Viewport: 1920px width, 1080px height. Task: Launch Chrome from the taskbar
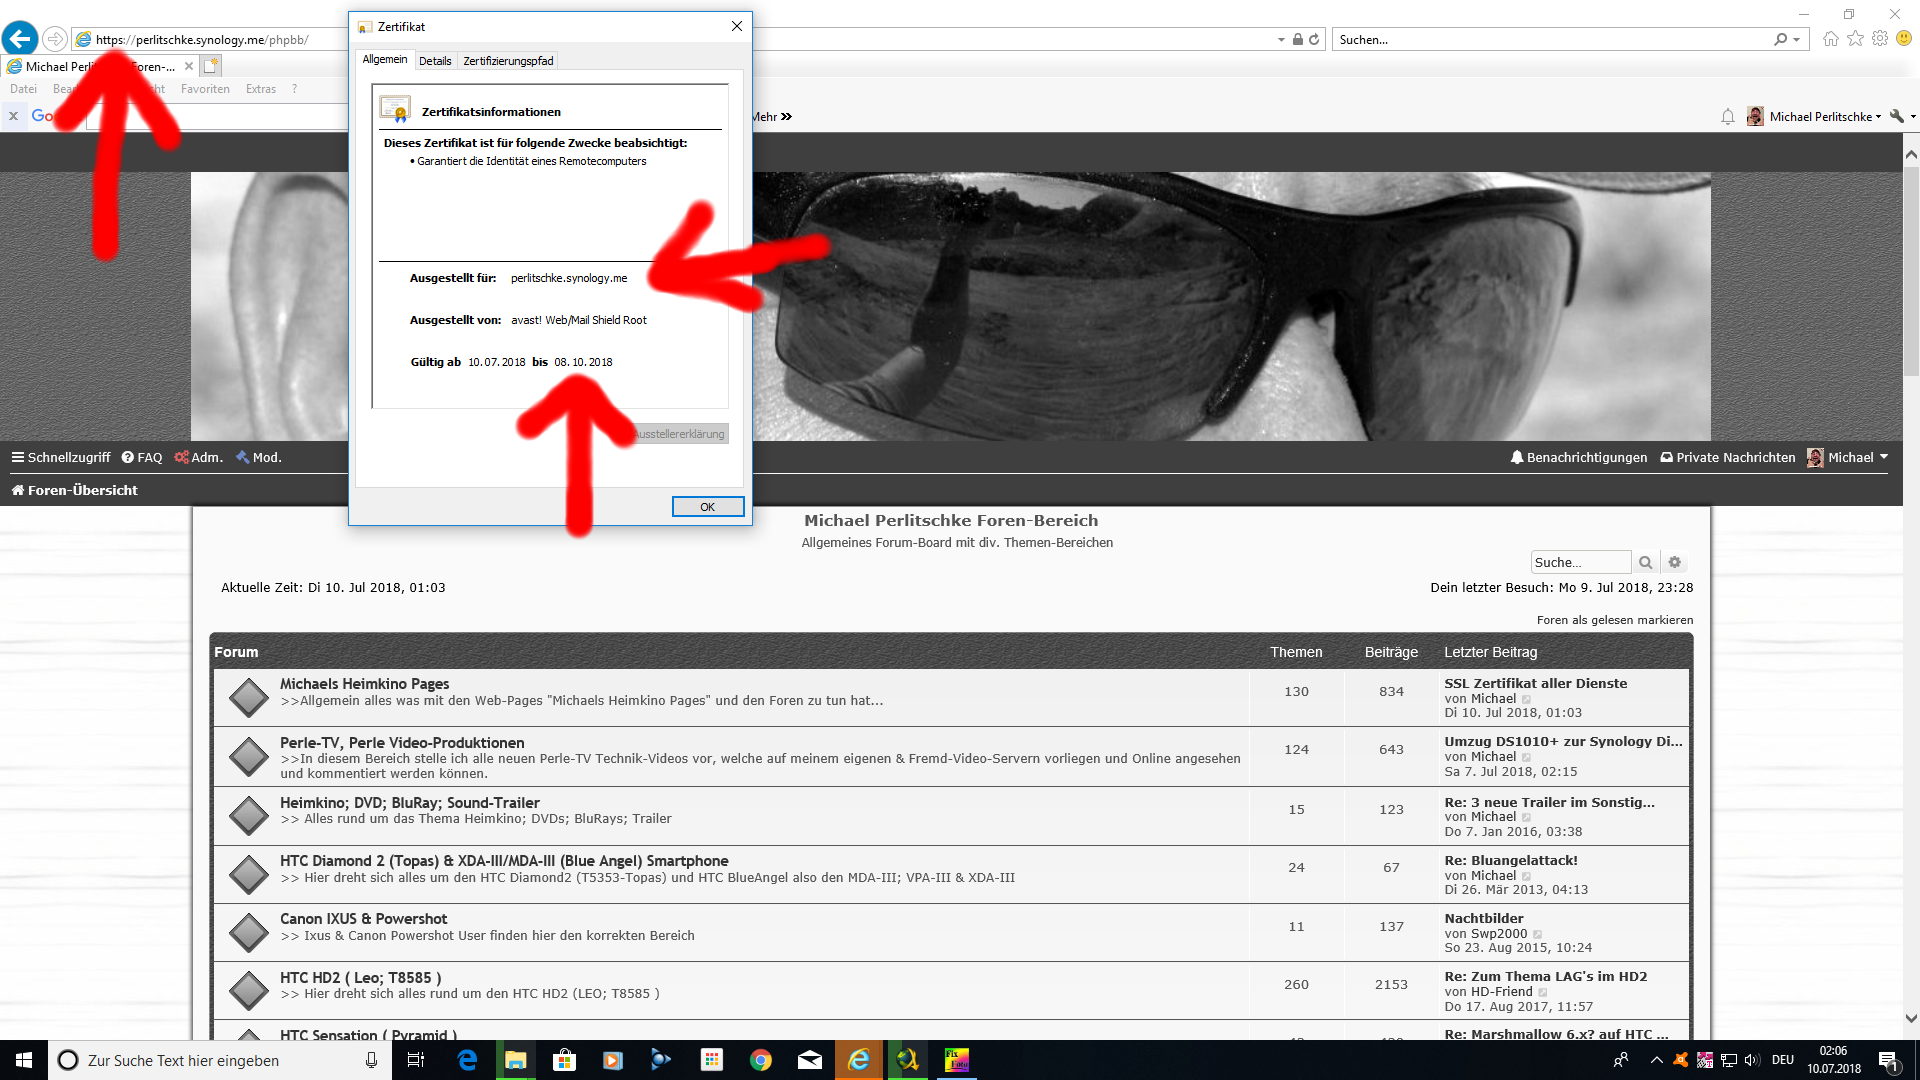tap(761, 1060)
